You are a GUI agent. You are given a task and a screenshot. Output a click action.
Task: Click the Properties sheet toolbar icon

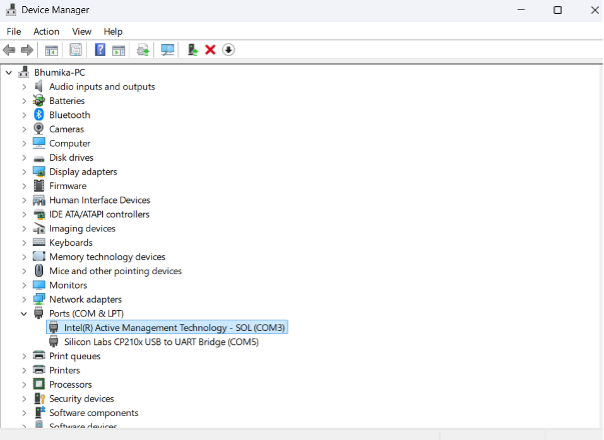coord(76,50)
